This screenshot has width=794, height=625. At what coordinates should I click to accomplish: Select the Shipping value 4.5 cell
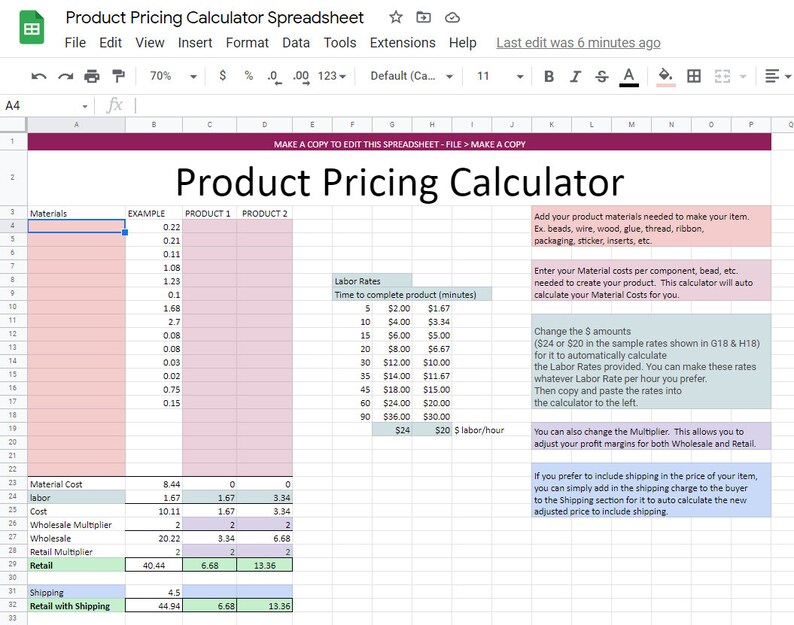154,592
